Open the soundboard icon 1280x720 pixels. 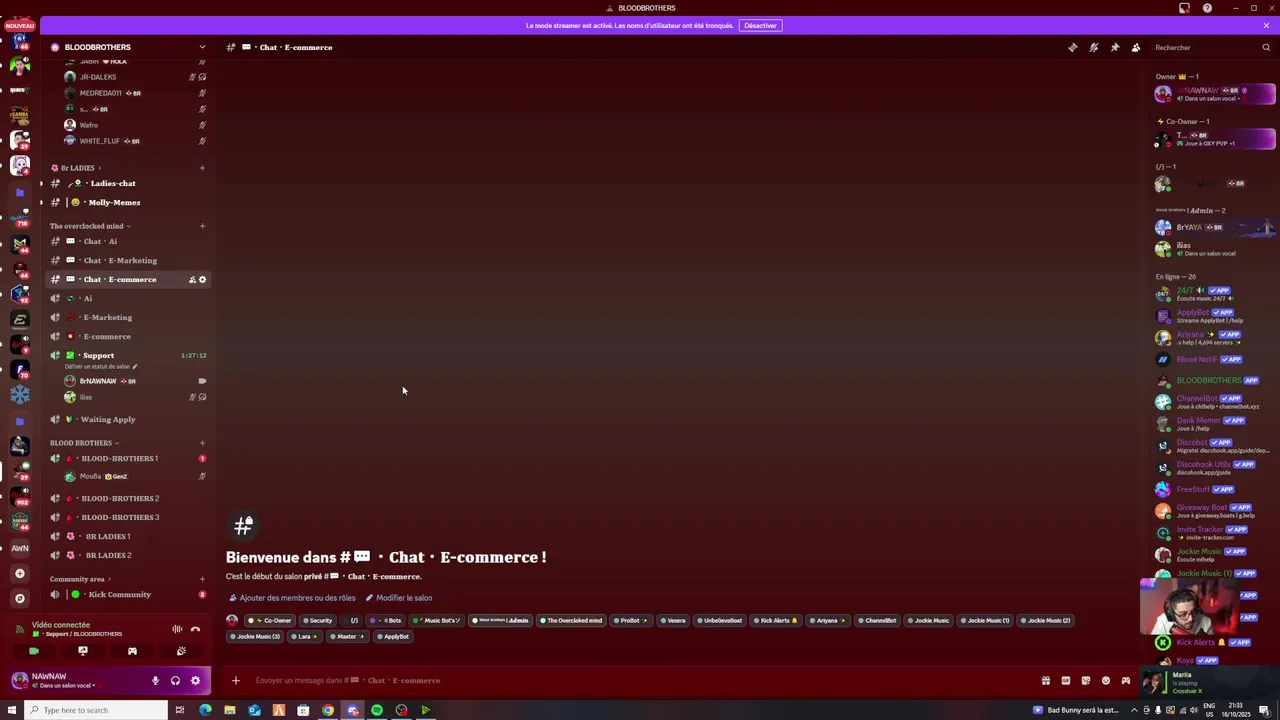pos(181,651)
